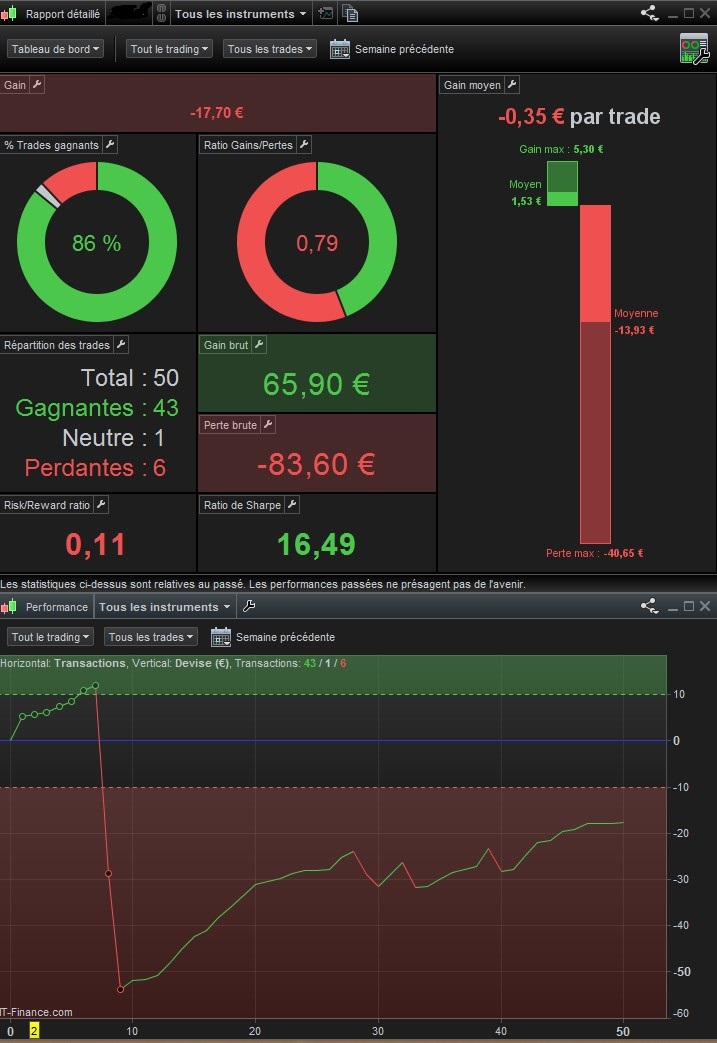Screen dimensions: 717x1043
Task: Toggle the link chain icon in title bar
Action: click(x=161, y=13)
